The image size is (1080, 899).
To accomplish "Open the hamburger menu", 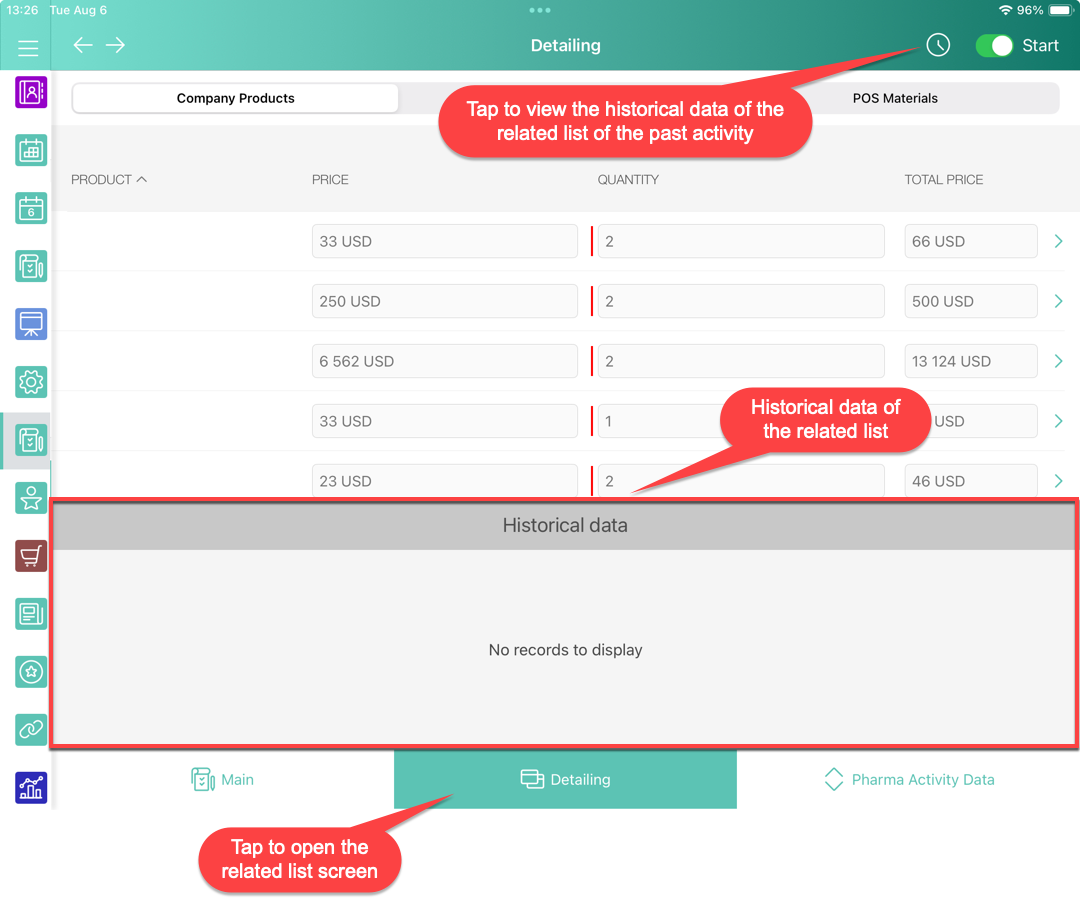I will tap(27, 47).
